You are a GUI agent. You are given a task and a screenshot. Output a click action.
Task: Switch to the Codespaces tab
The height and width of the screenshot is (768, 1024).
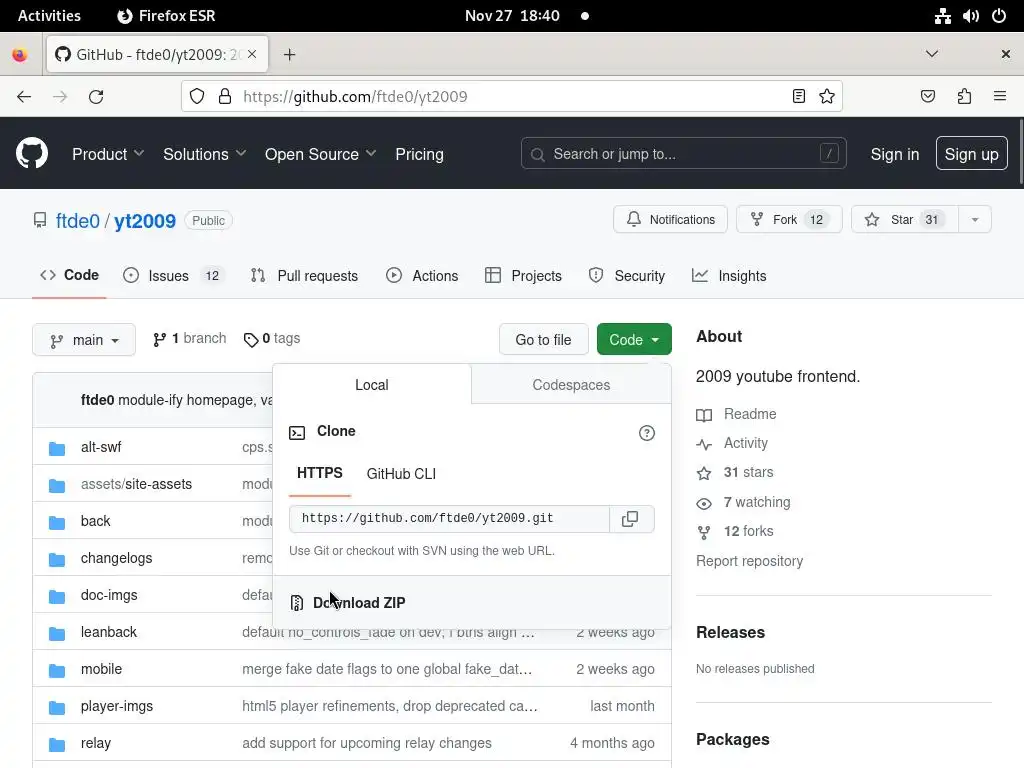tap(571, 385)
